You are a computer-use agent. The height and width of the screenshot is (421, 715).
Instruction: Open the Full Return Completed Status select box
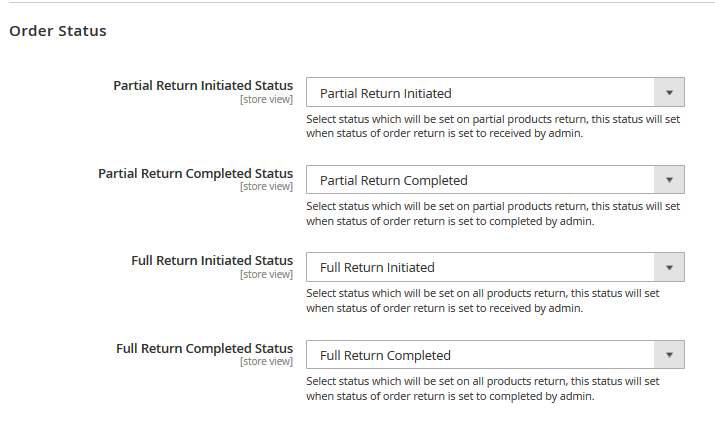[x=495, y=355]
